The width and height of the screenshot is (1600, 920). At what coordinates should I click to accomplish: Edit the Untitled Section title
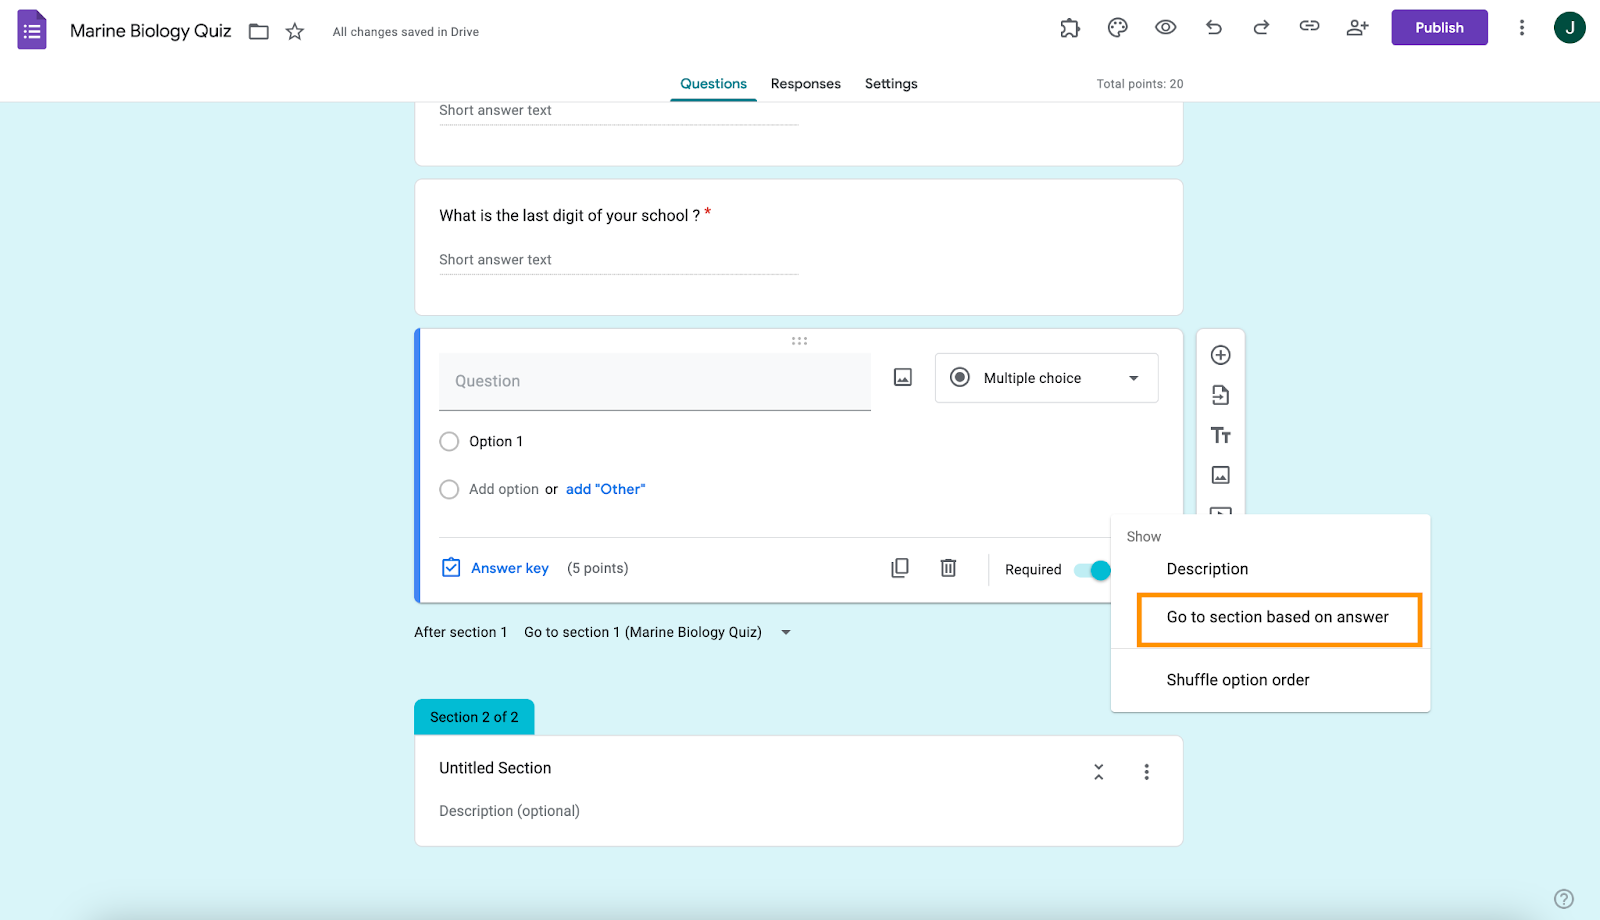coord(495,768)
